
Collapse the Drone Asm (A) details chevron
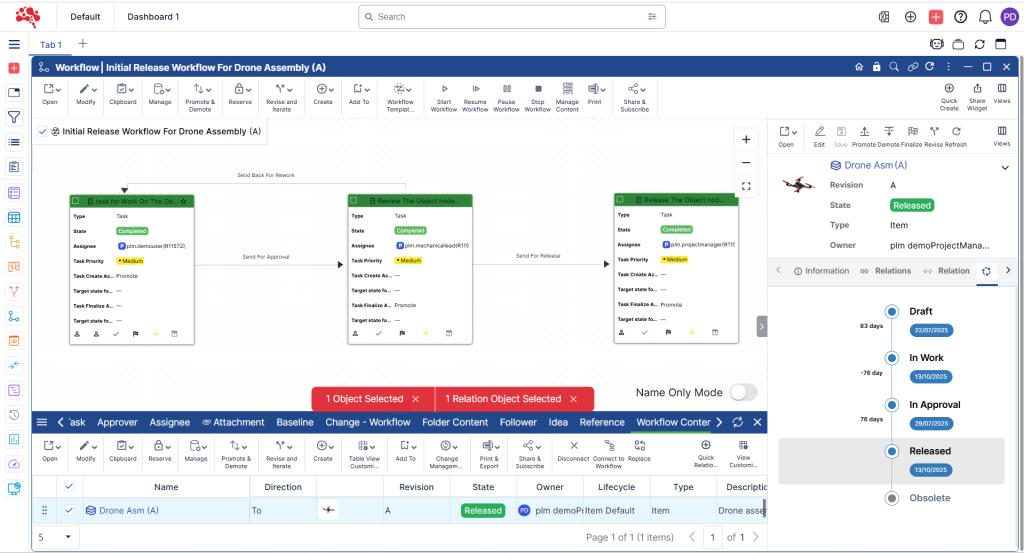(x=1005, y=168)
